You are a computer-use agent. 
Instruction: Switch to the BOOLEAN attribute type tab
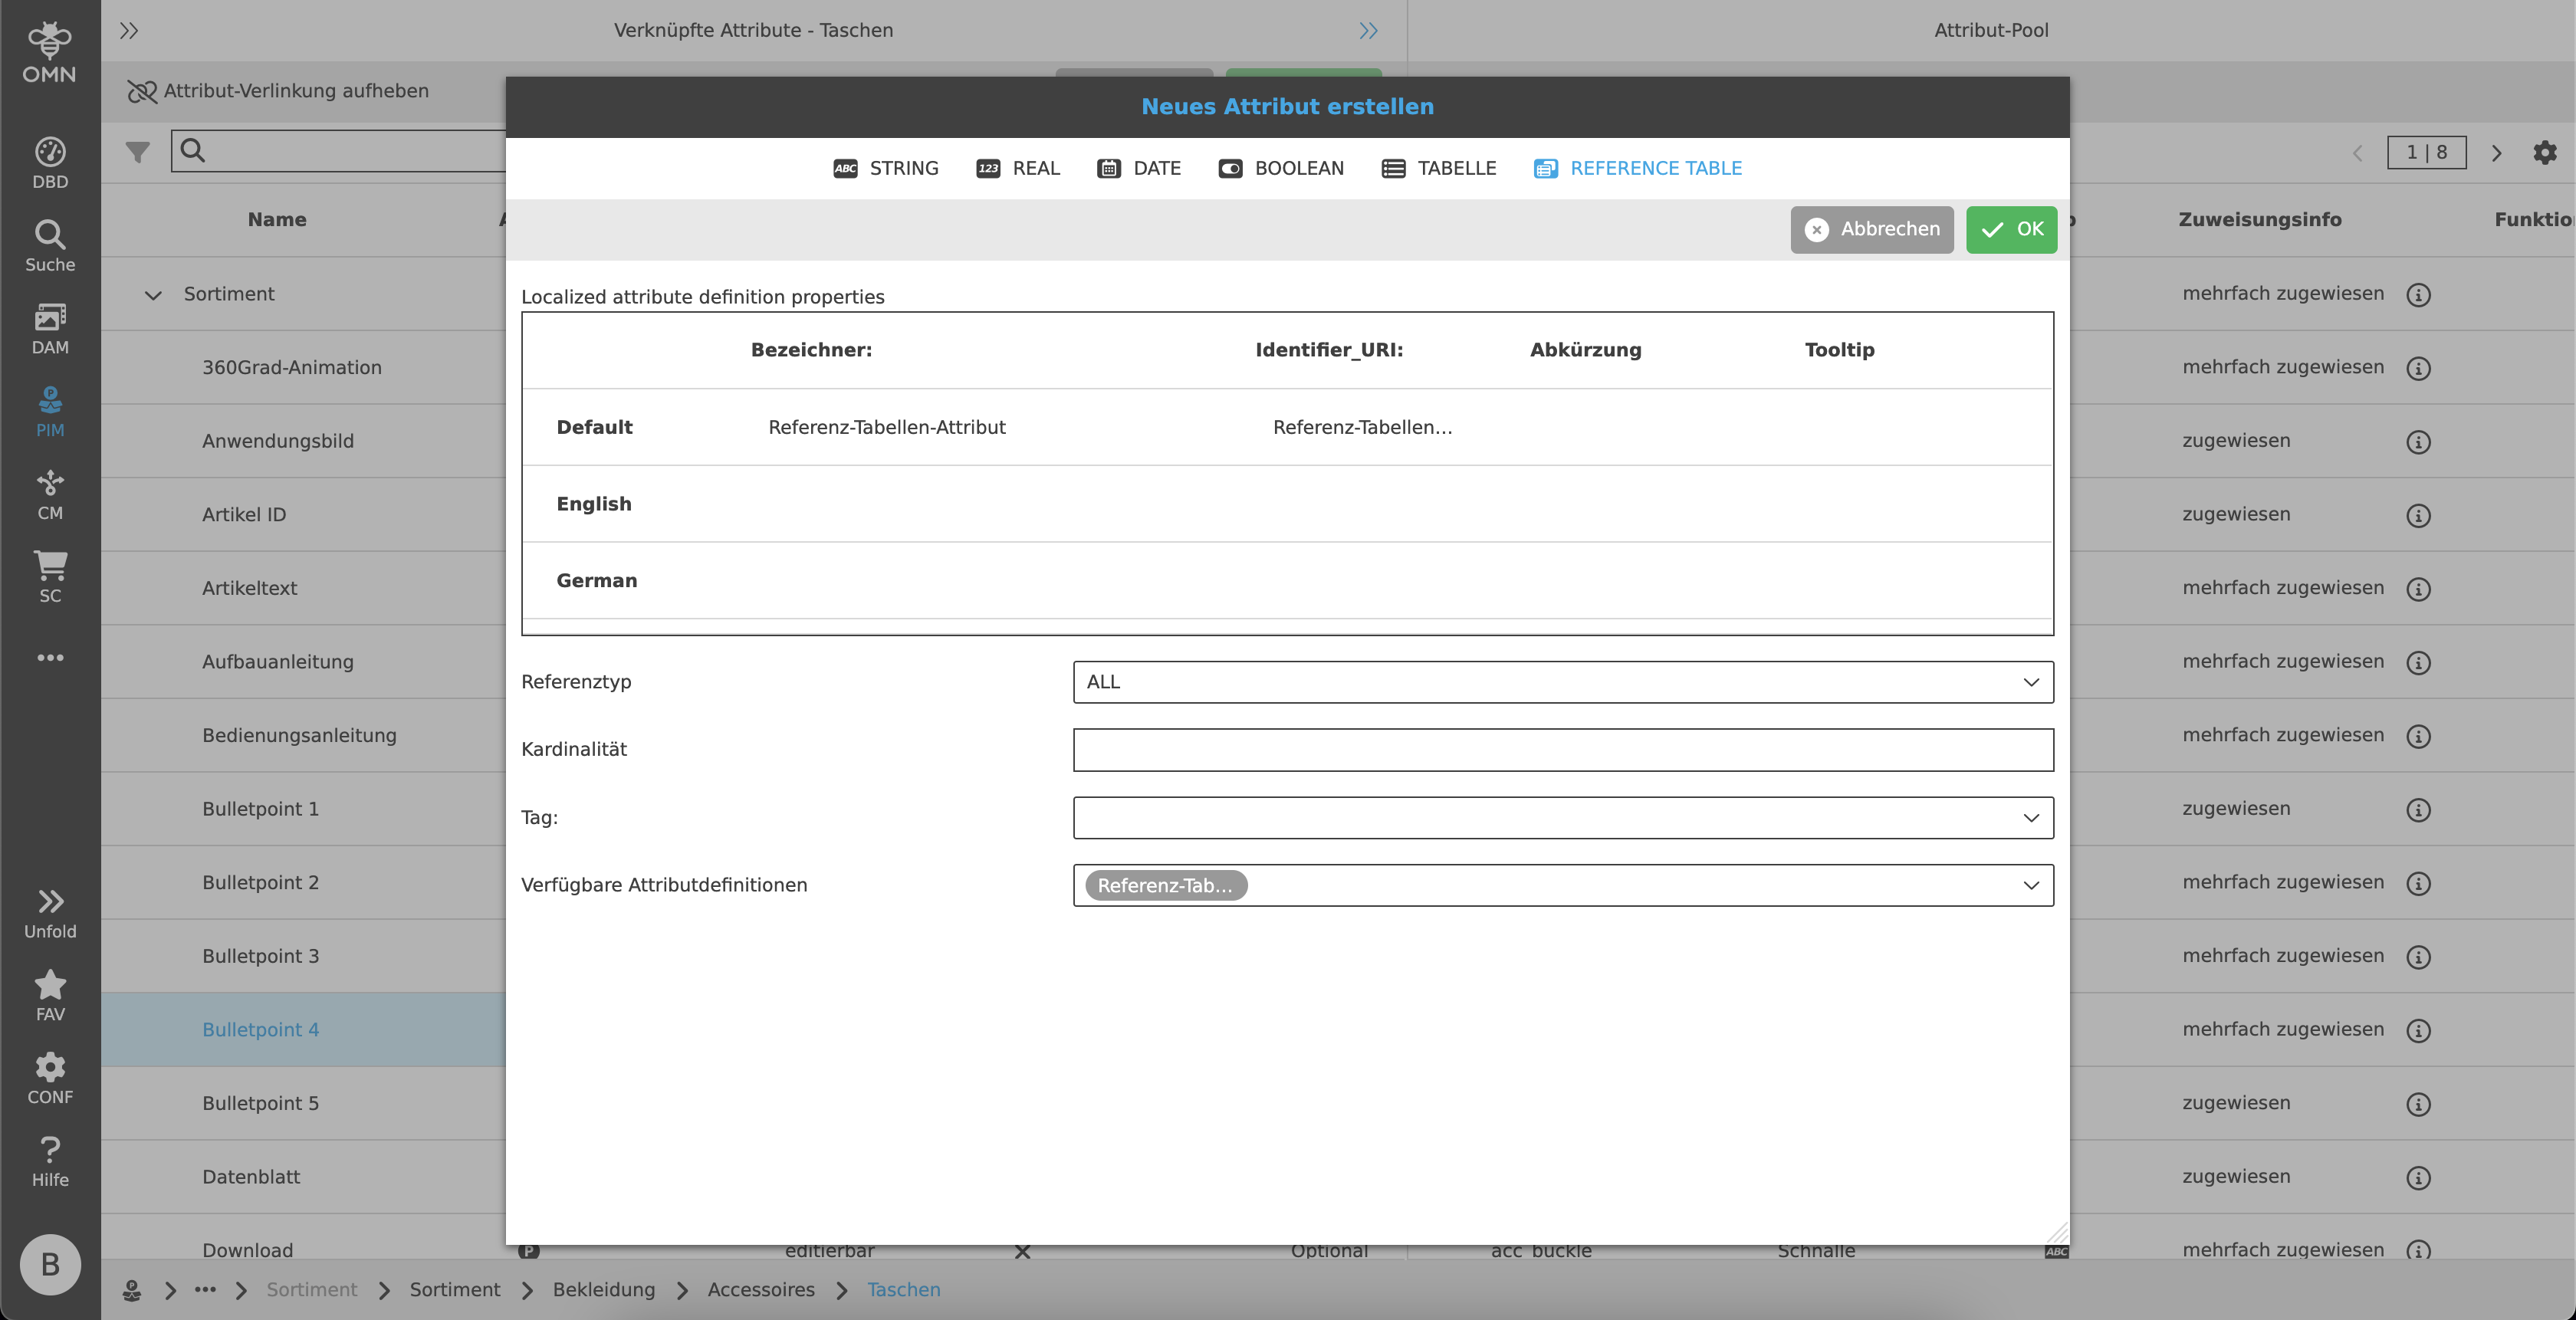(1281, 168)
